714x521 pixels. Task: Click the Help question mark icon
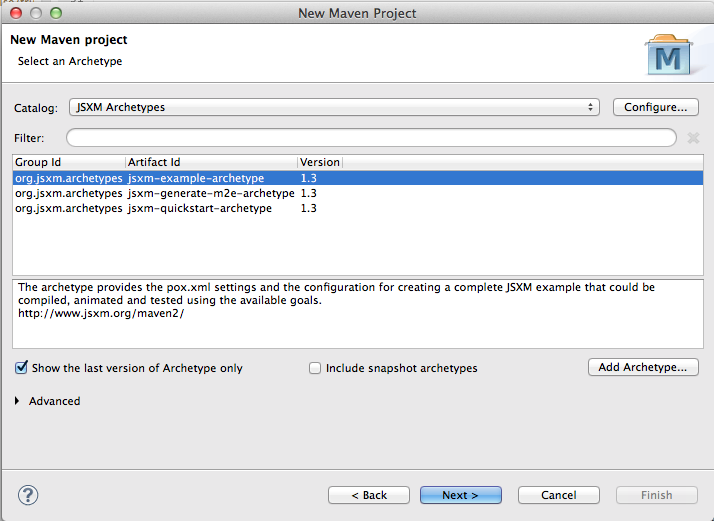[x=28, y=495]
